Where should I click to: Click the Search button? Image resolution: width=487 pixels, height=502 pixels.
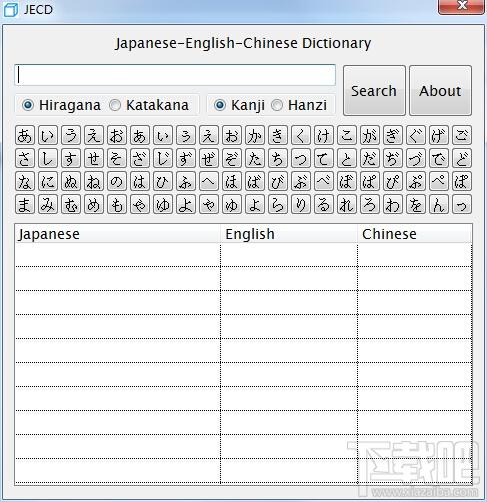tap(374, 91)
